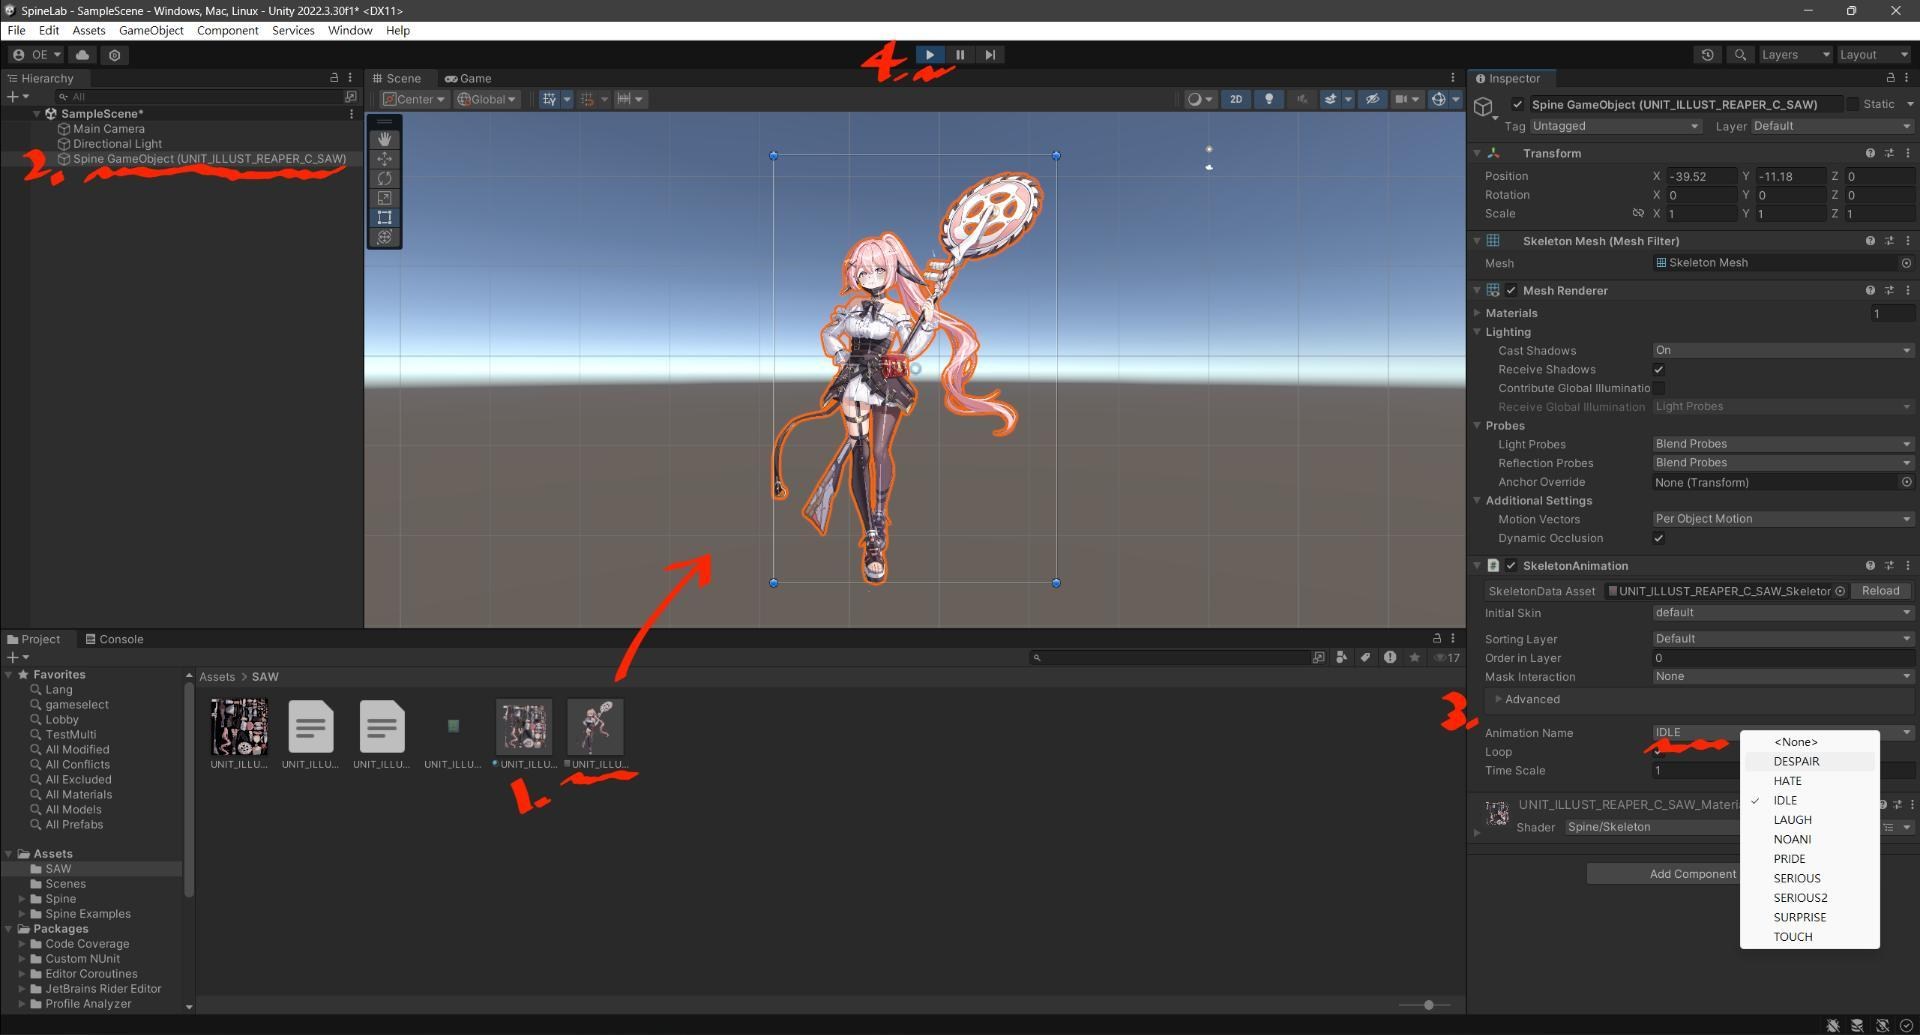
Task: Disable the SkeletonAnimation component checkbox
Action: point(1511,565)
